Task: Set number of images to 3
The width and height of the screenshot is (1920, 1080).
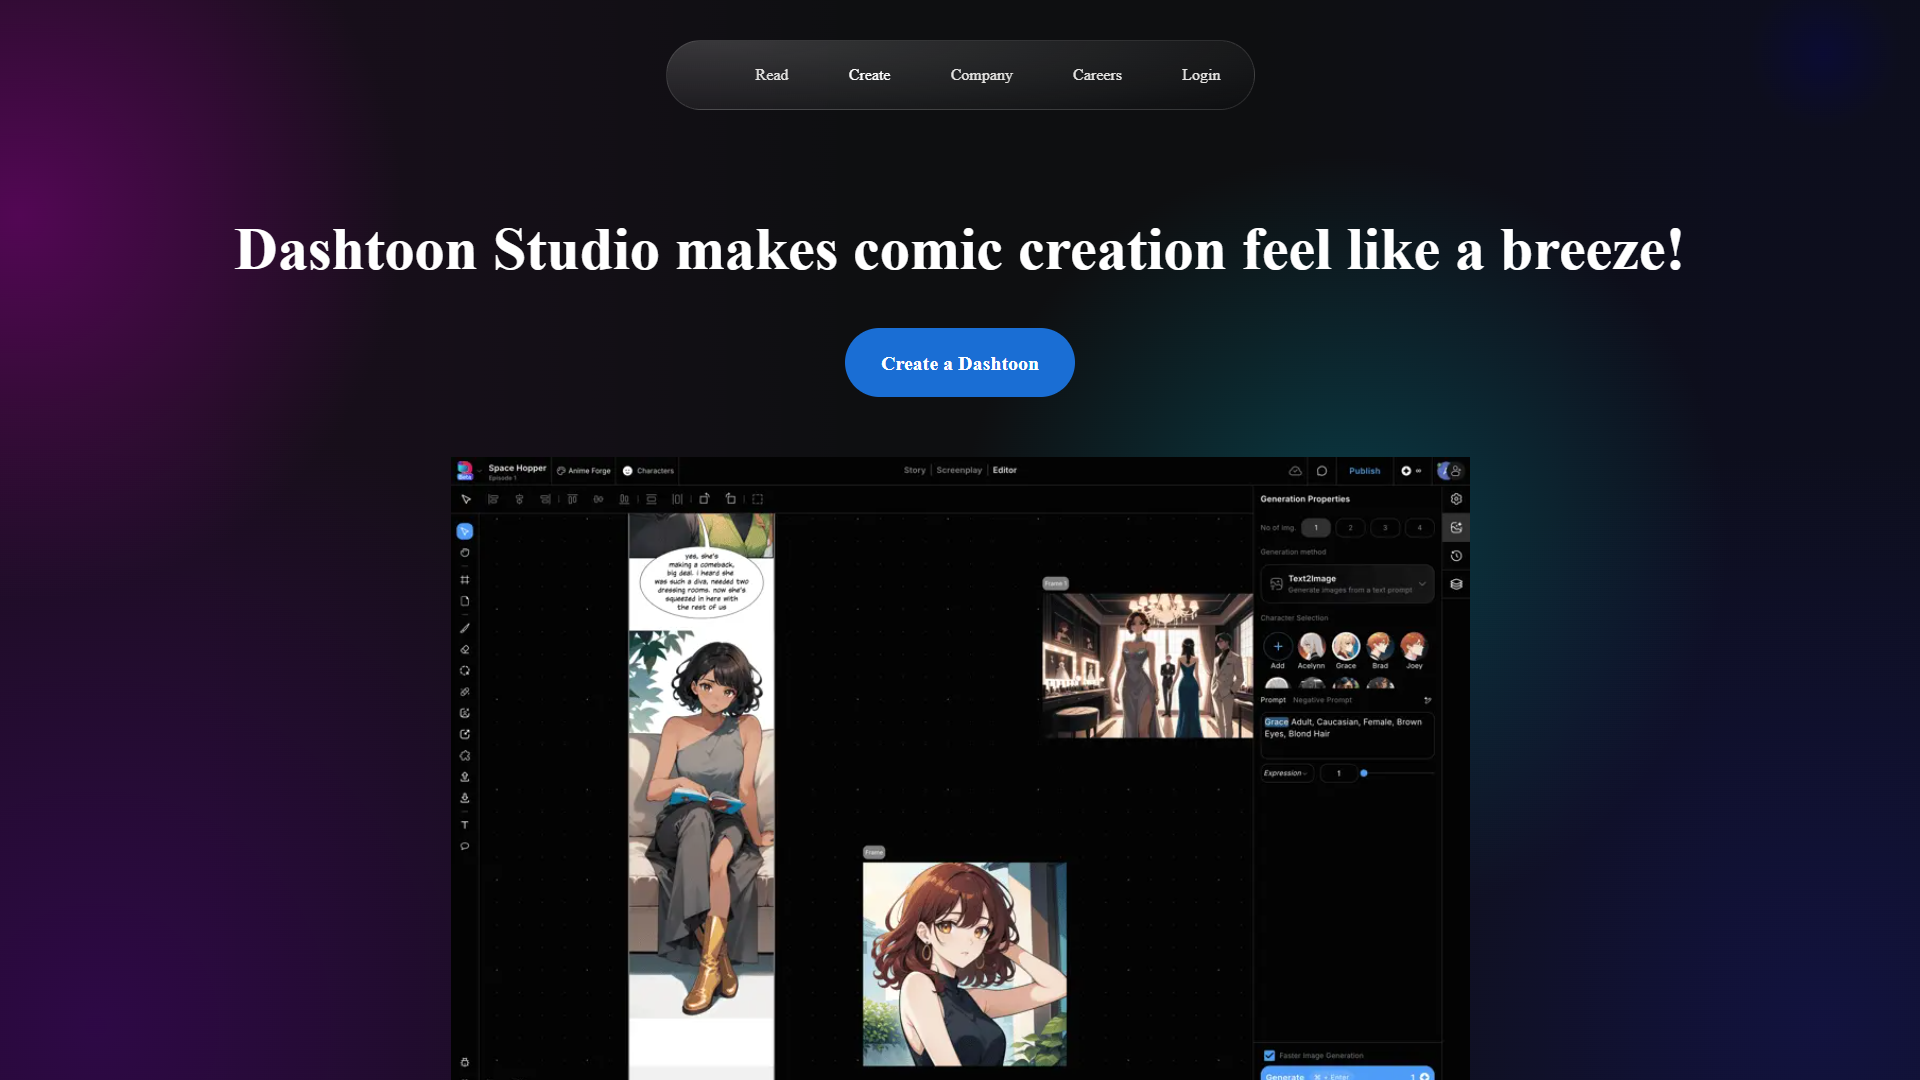Action: click(1385, 528)
